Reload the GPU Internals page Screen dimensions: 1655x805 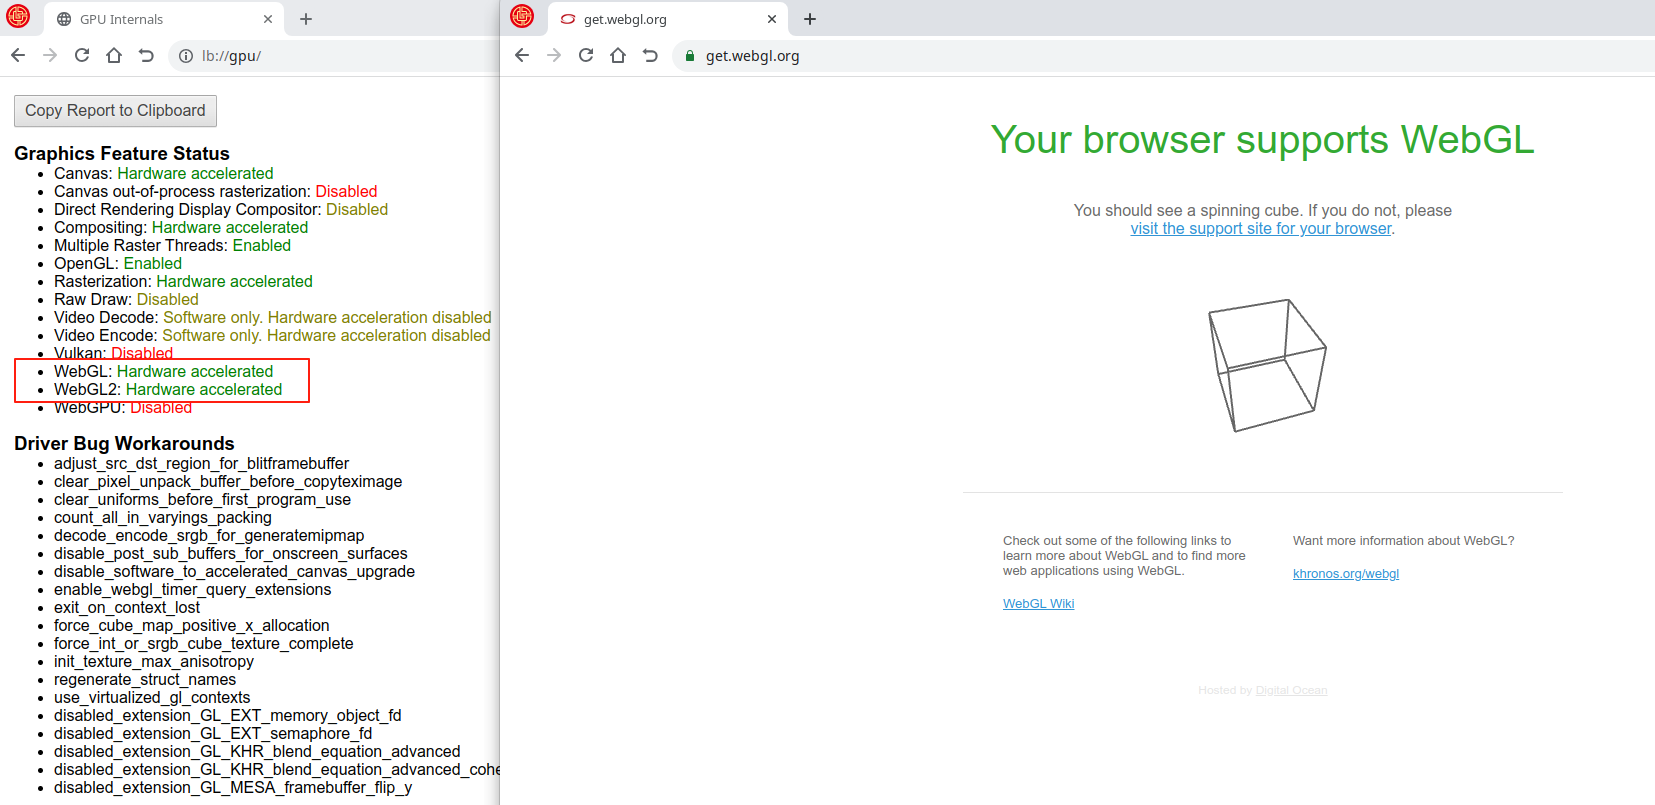(x=82, y=55)
